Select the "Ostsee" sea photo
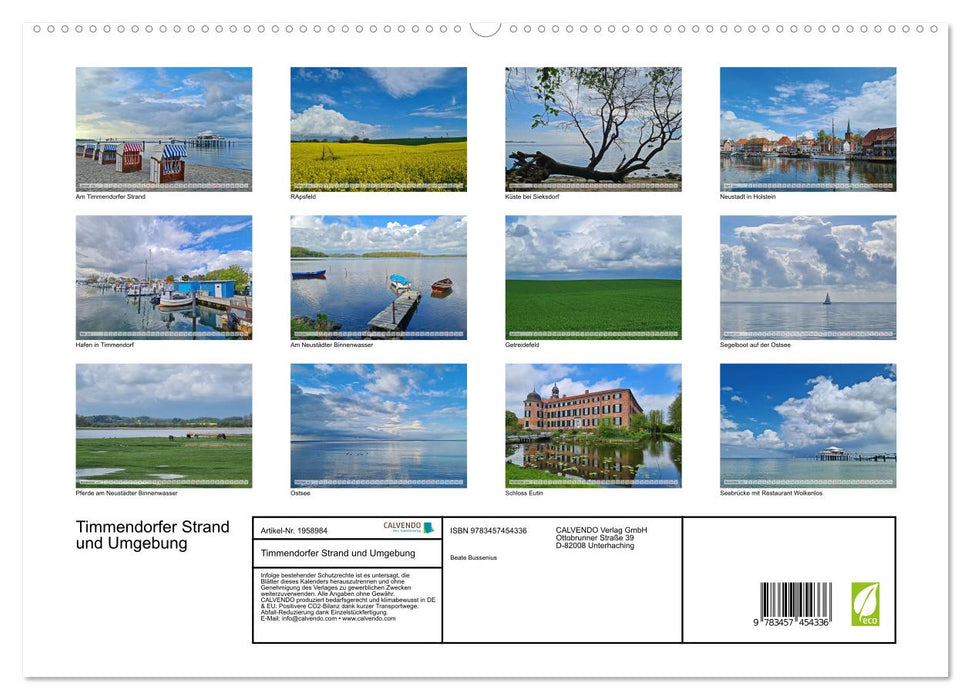Viewport: 971px width, 700px height. point(378,425)
